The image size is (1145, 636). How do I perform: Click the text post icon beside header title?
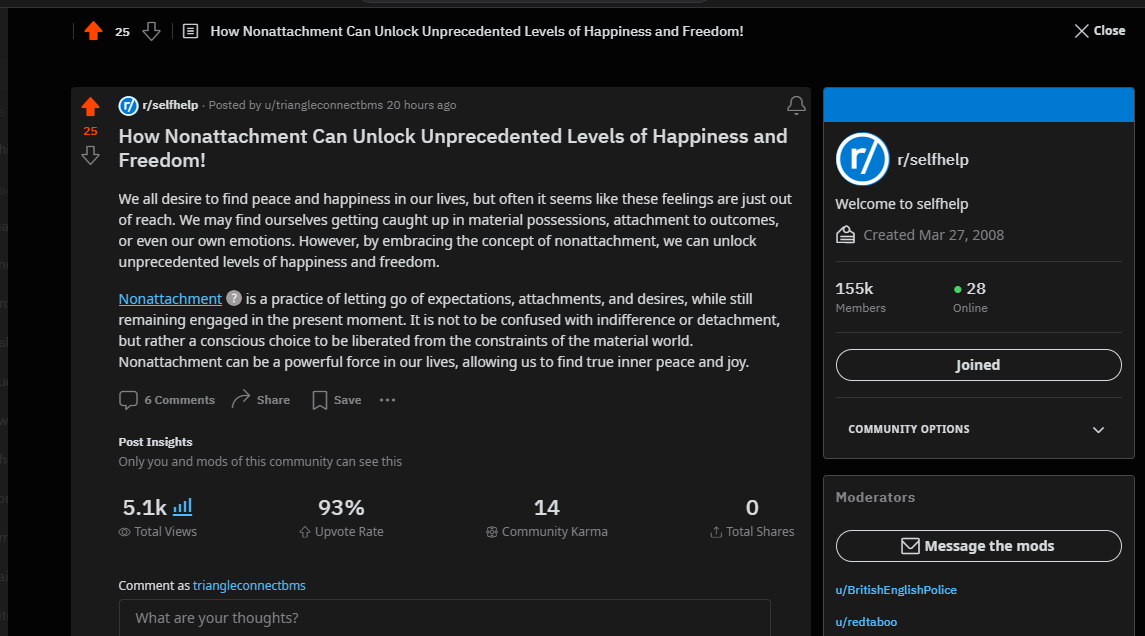(x=191, y=31)
